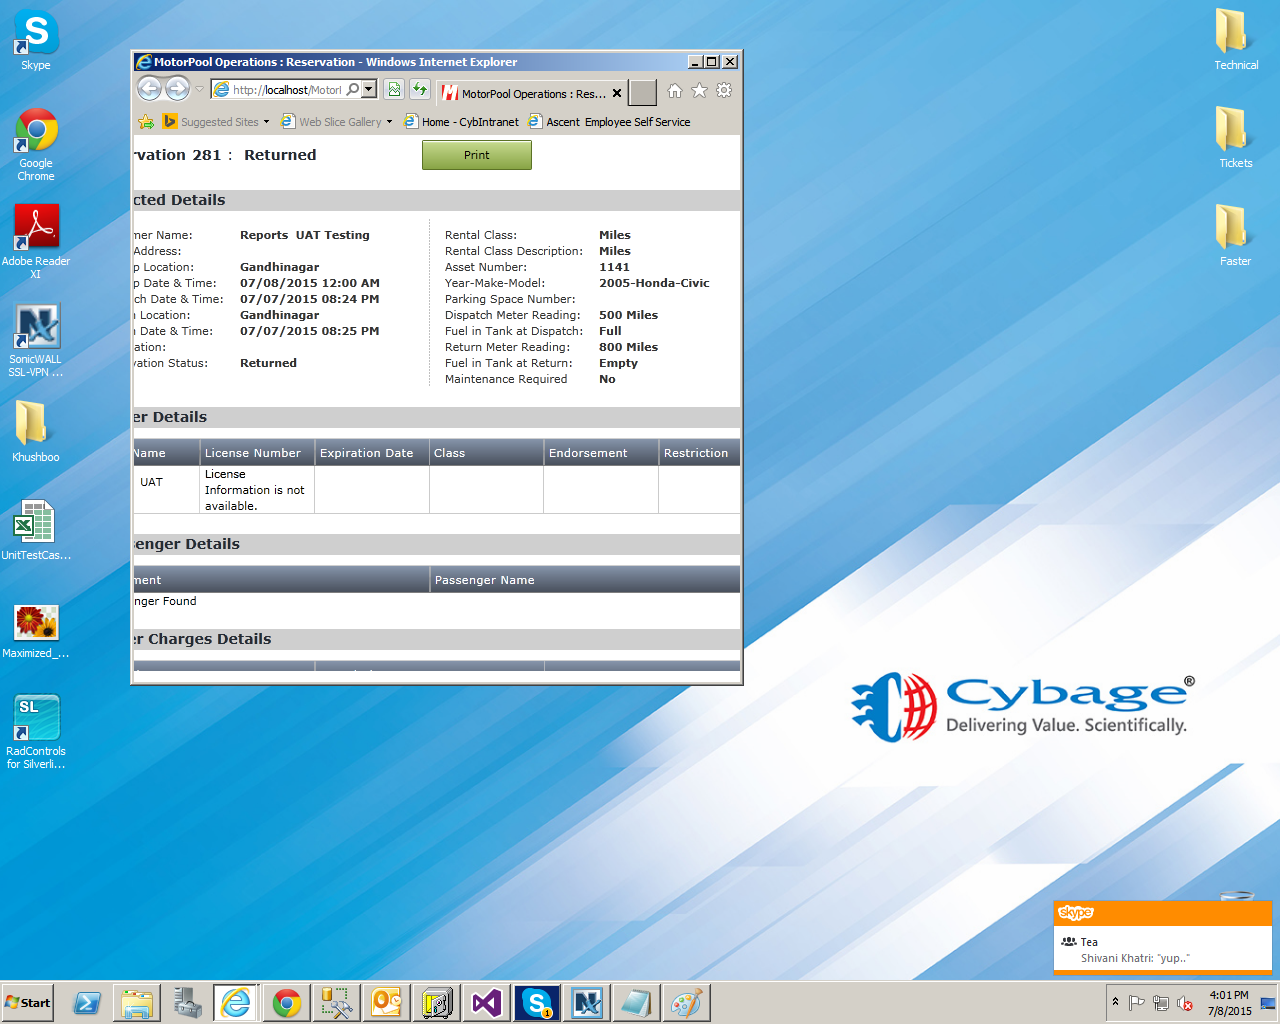Open Server Manager toolbox taskbar icon

[x=187, y=1003]
